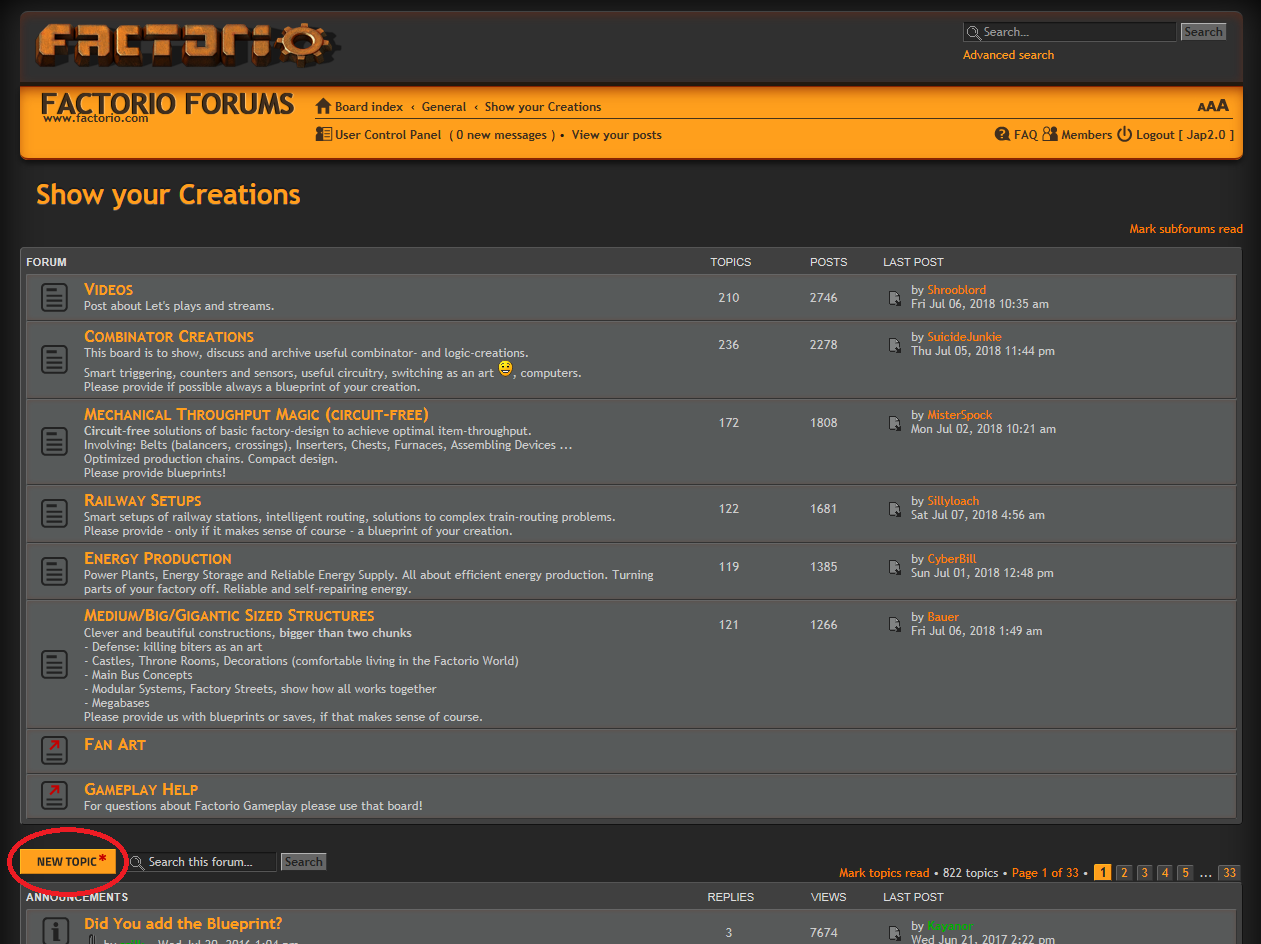Click Mark topics read

[884, 873]
